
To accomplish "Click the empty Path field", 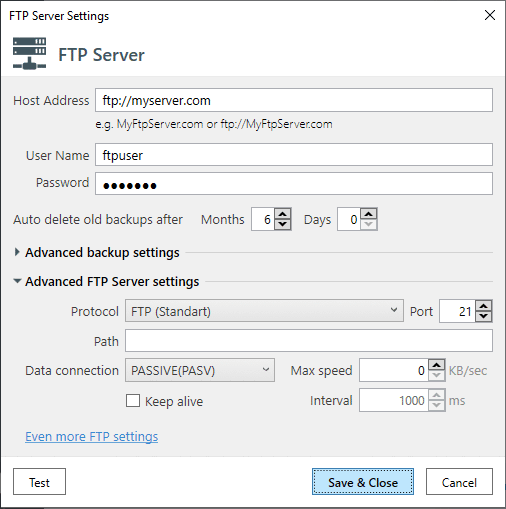I will pyautogui.click(x=309, y=341).
